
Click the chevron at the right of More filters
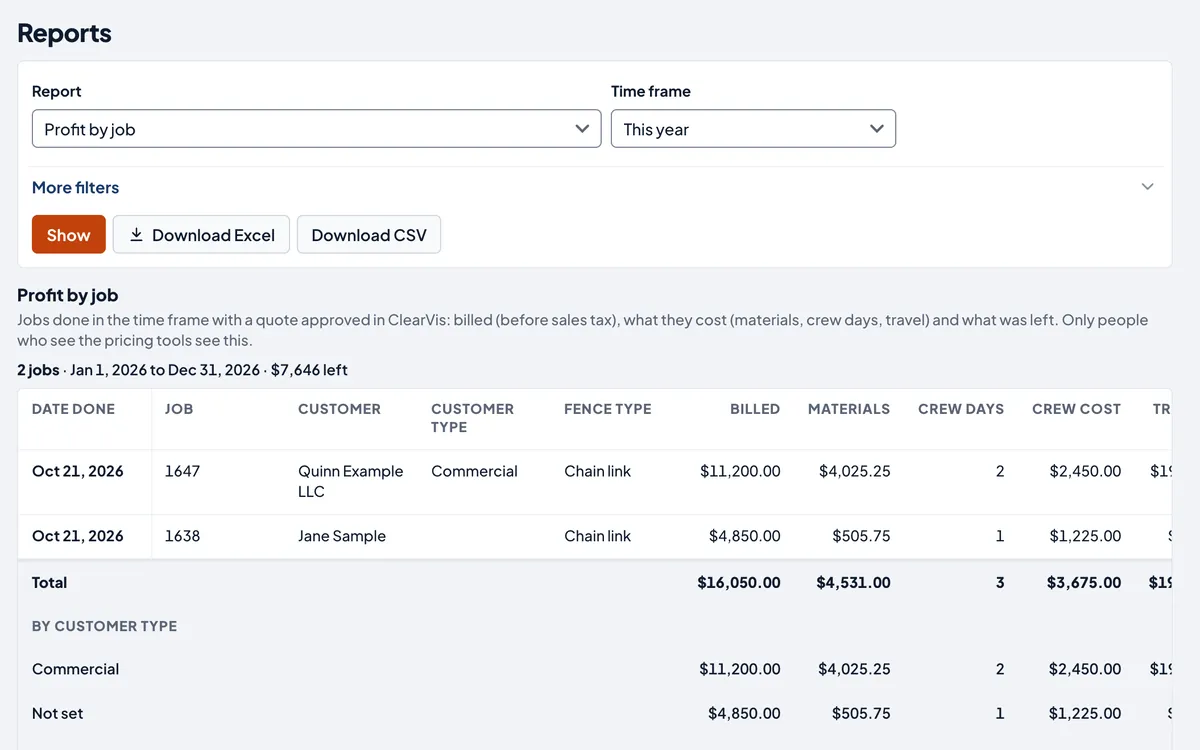(x=1147, y=187)
